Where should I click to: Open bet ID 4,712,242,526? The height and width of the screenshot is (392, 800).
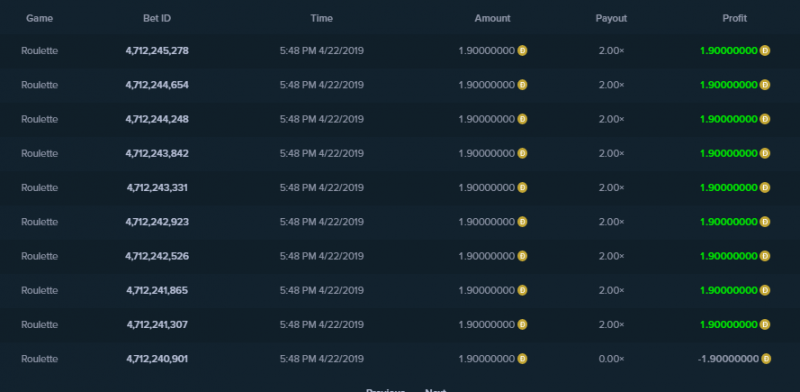[157, 256]
